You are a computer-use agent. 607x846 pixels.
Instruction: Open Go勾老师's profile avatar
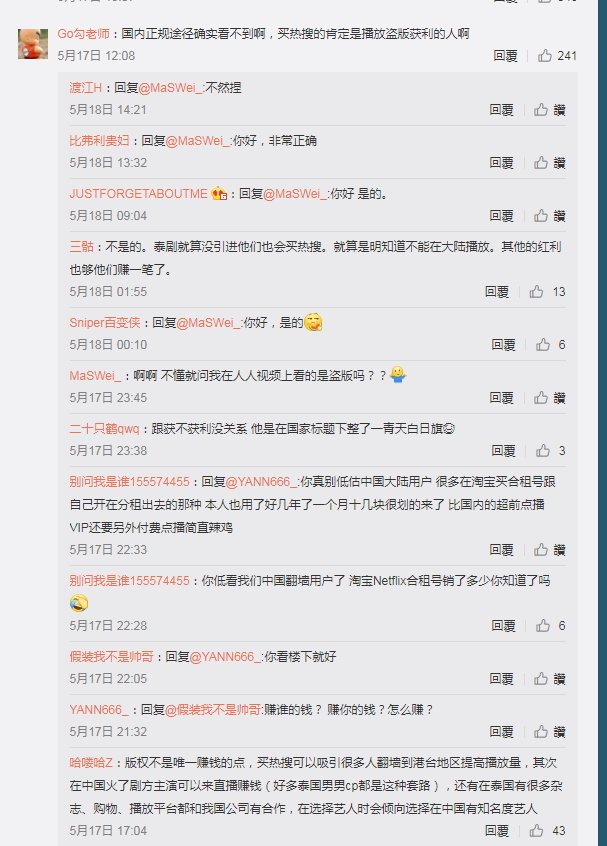33,44
